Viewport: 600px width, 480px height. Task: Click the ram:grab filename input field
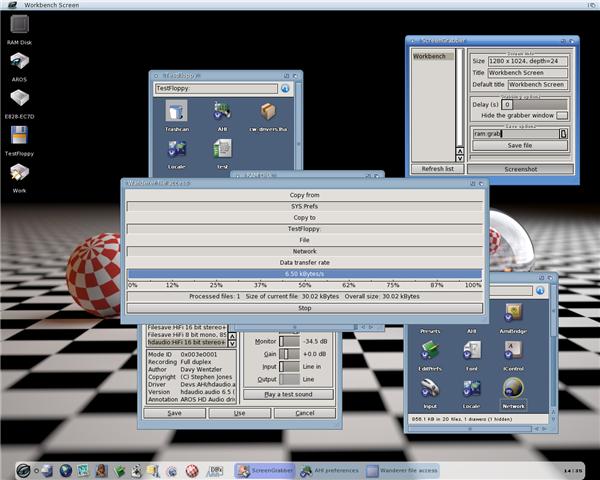pyautogui.click(x=514, y=132)
